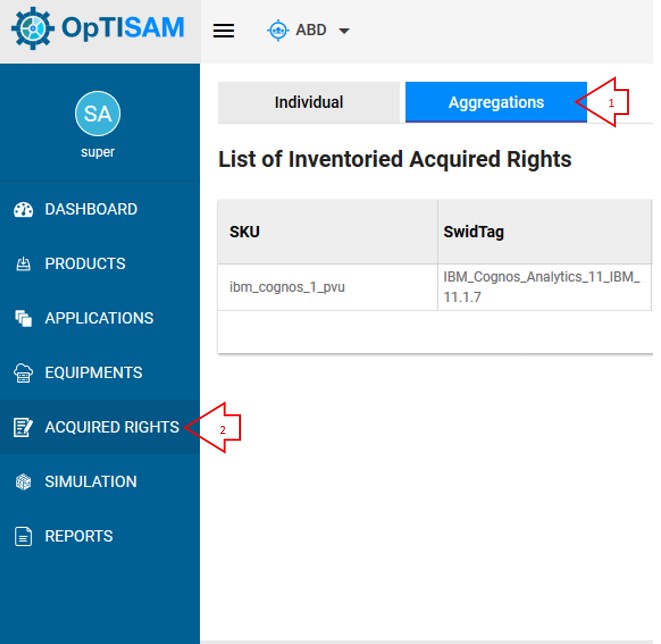Screen dimensions: 661x644
Task: Select the ibm_cognos_1_pvu row cell
Action: click(328, 287)
